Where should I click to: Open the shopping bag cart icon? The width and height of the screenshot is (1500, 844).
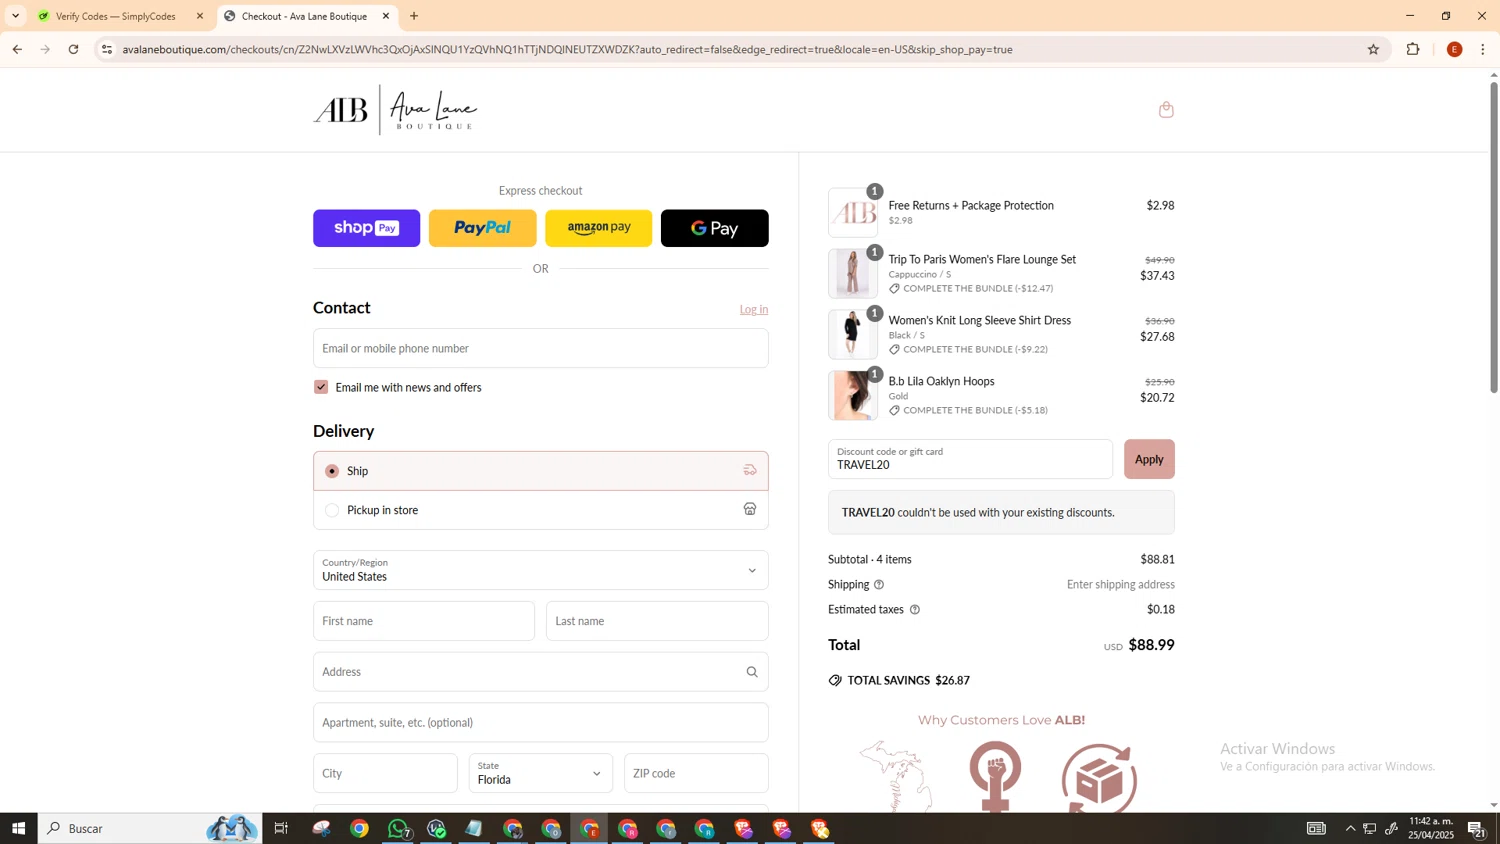[x=1166, y=110]
